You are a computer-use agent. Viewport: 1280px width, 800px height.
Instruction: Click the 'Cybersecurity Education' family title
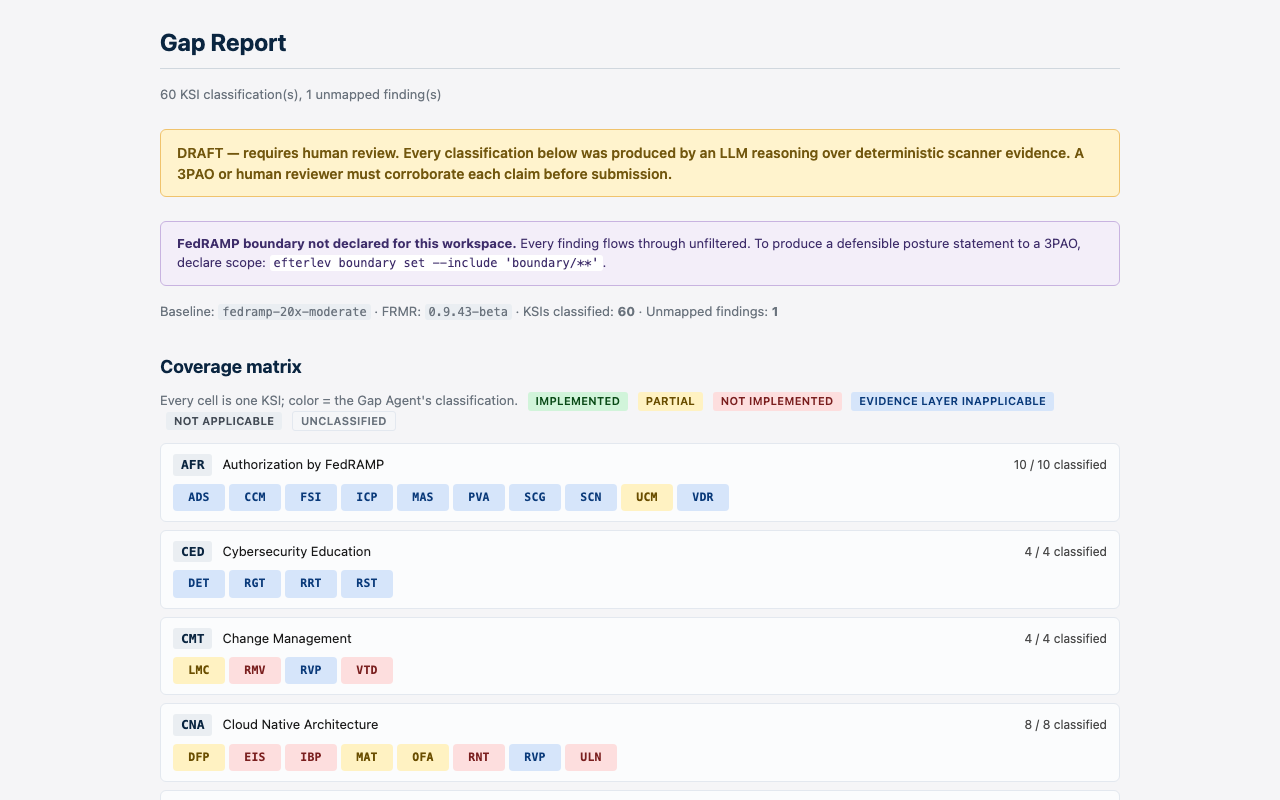[x=297, y=552]
